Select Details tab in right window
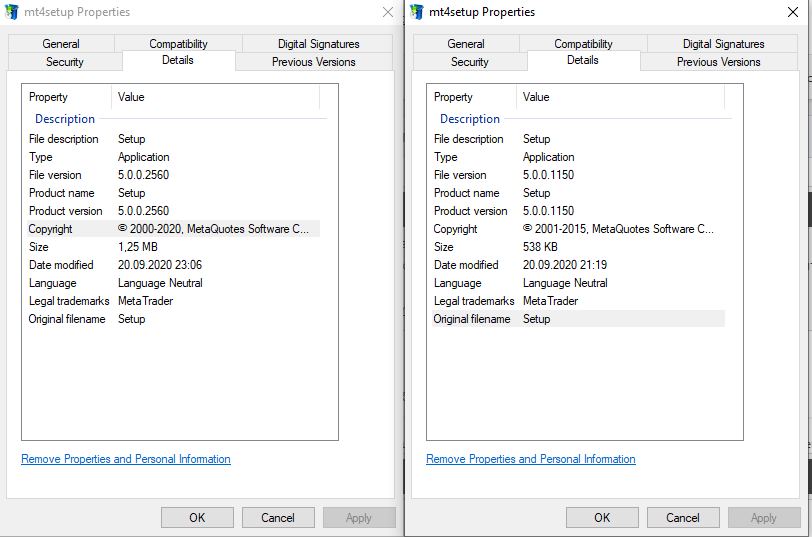 [583, 60]
